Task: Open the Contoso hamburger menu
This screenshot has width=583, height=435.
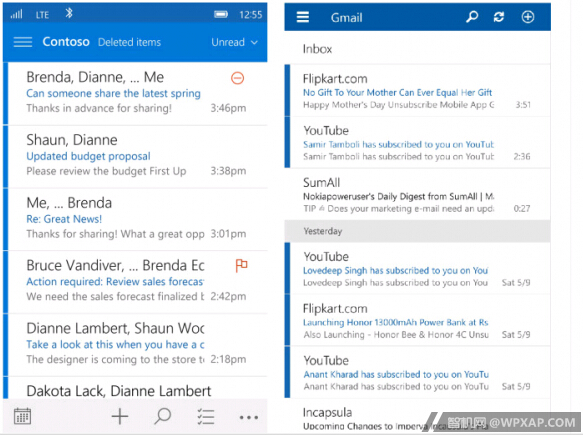Action: point(23,42)
